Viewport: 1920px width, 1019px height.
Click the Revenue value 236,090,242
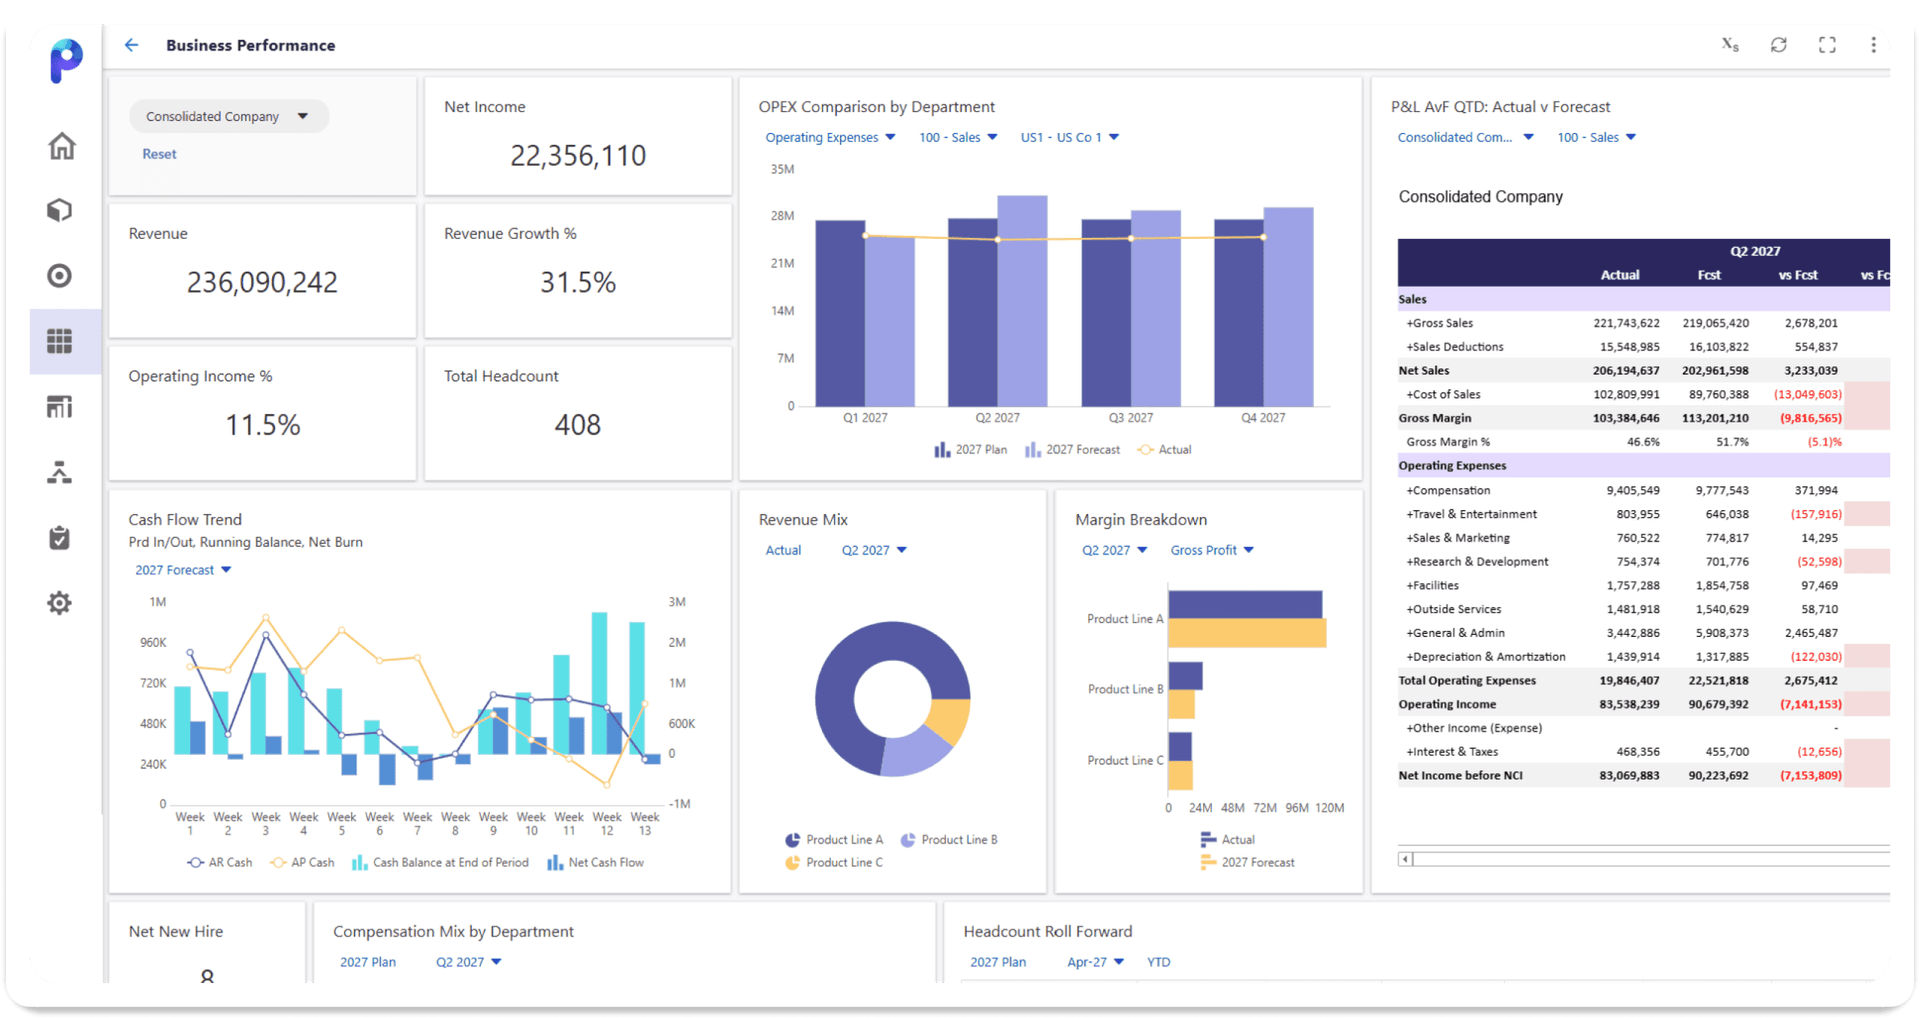click(262, 282)
